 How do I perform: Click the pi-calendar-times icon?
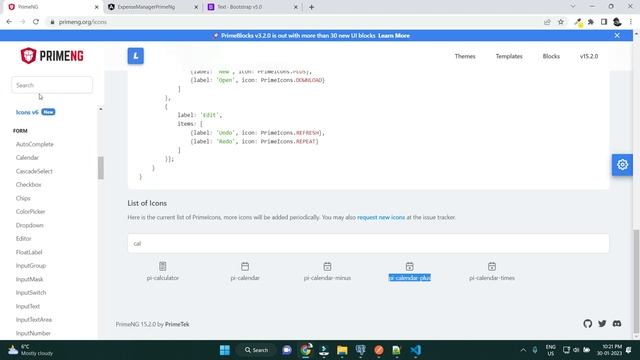click(492, 266)
